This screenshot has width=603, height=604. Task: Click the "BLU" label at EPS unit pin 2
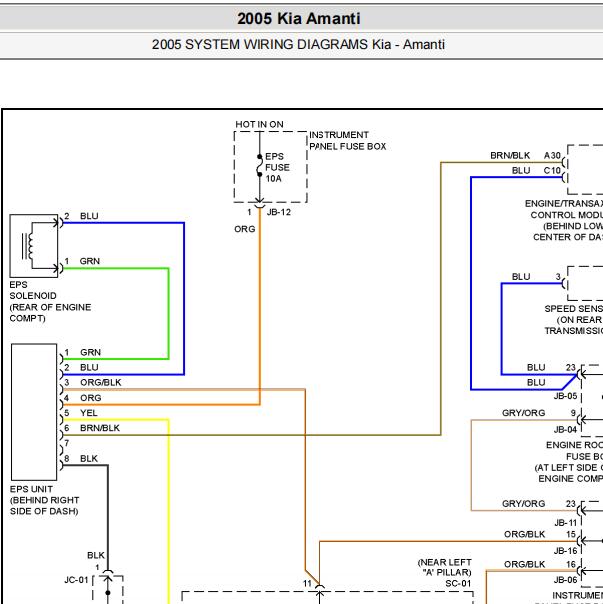tap(89, 367)
